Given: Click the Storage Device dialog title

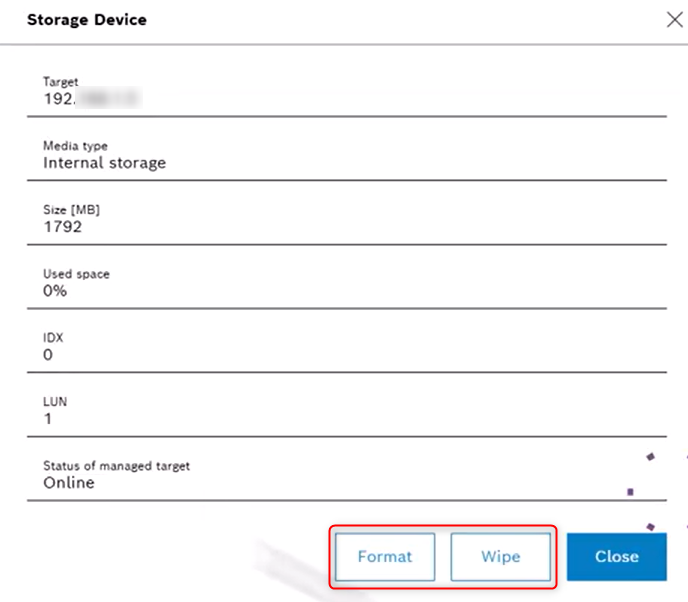Looking at the screenshot, I should pos(86,19).
